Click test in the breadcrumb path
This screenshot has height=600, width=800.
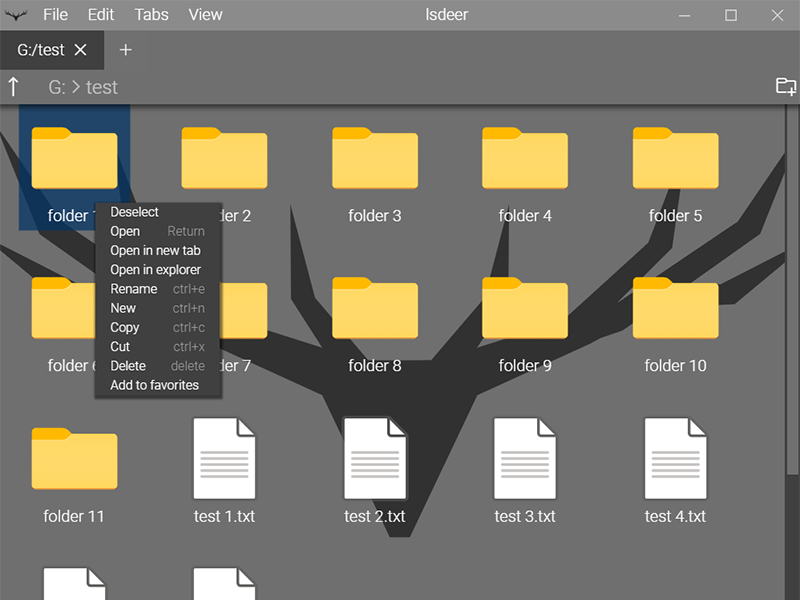click(102, 87)
